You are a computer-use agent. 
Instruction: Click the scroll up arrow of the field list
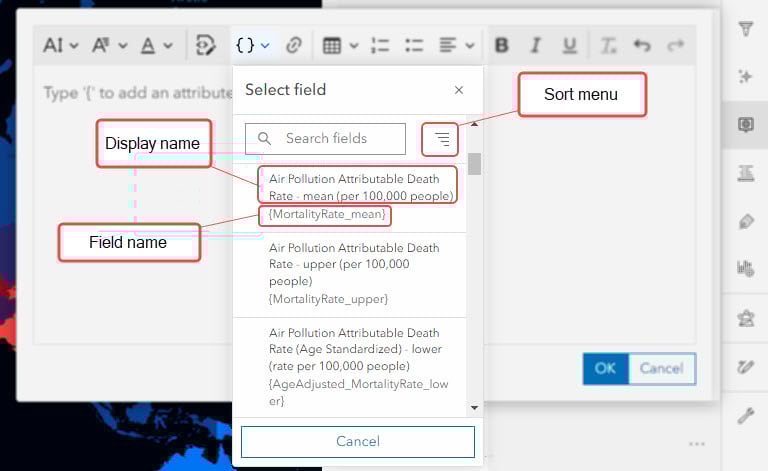[x=474, y=124]
